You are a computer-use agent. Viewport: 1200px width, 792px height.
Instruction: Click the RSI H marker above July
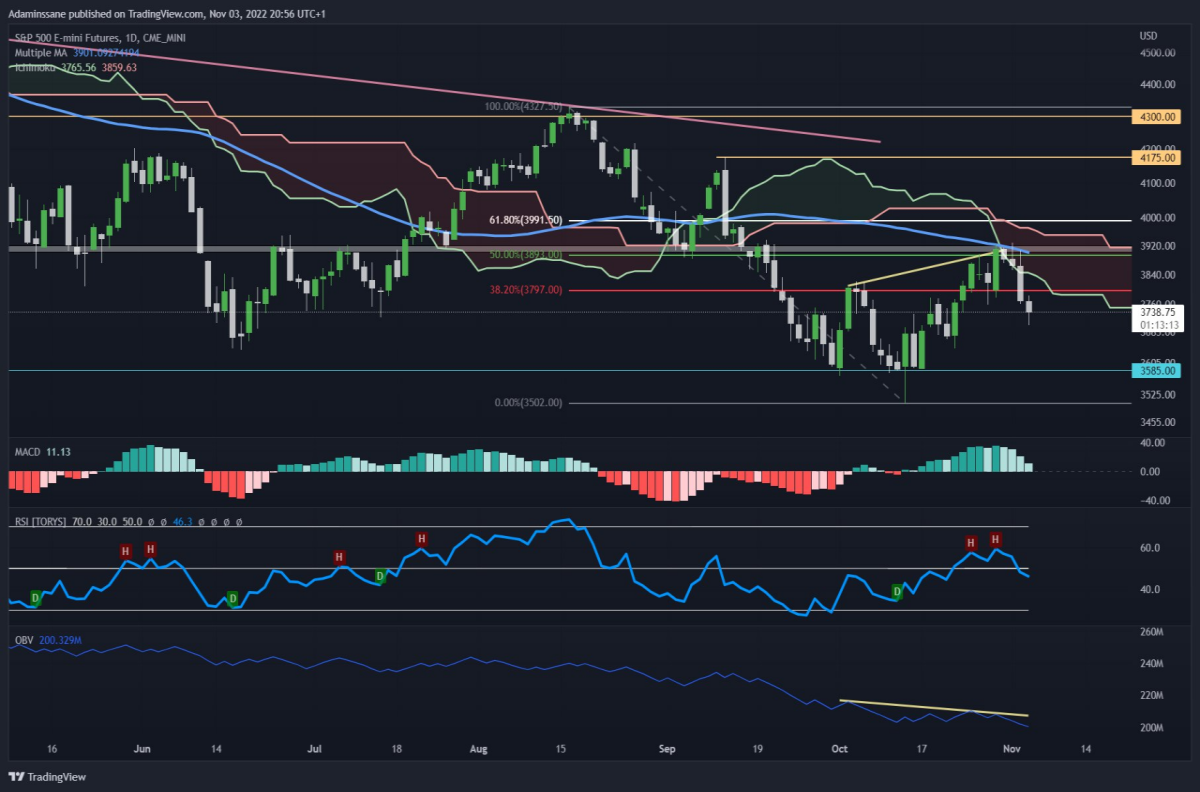(340, 557)
